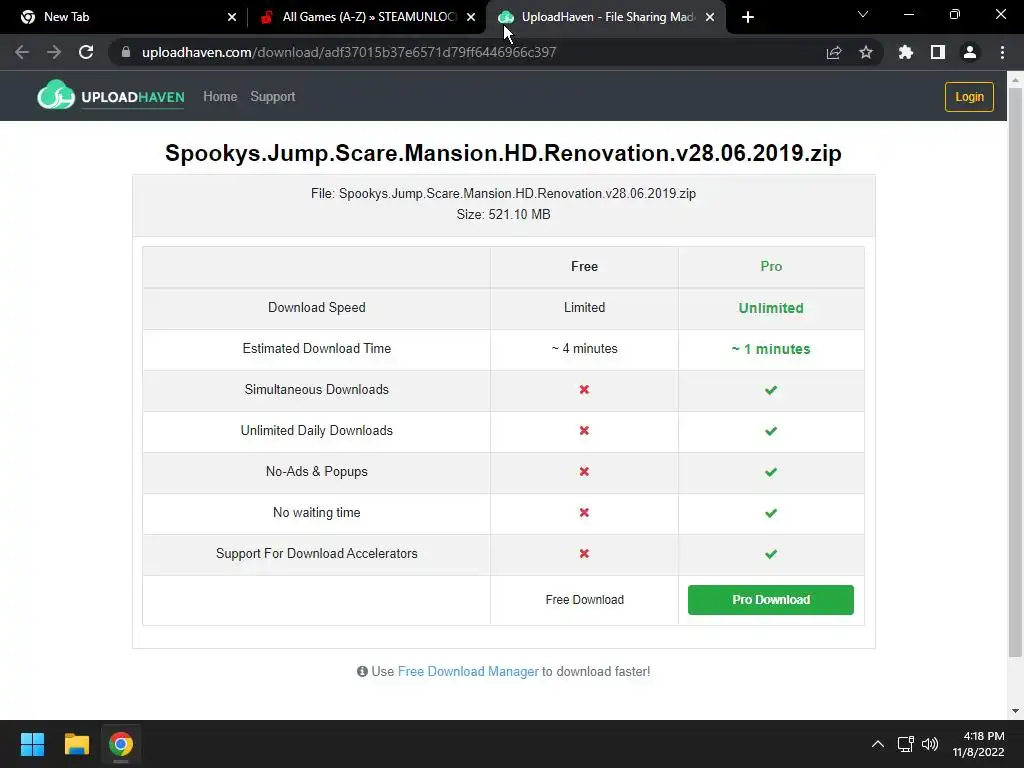Switch to the New Tab browser tab
Screen dimensions: 1024x768
tap(127, 17)
